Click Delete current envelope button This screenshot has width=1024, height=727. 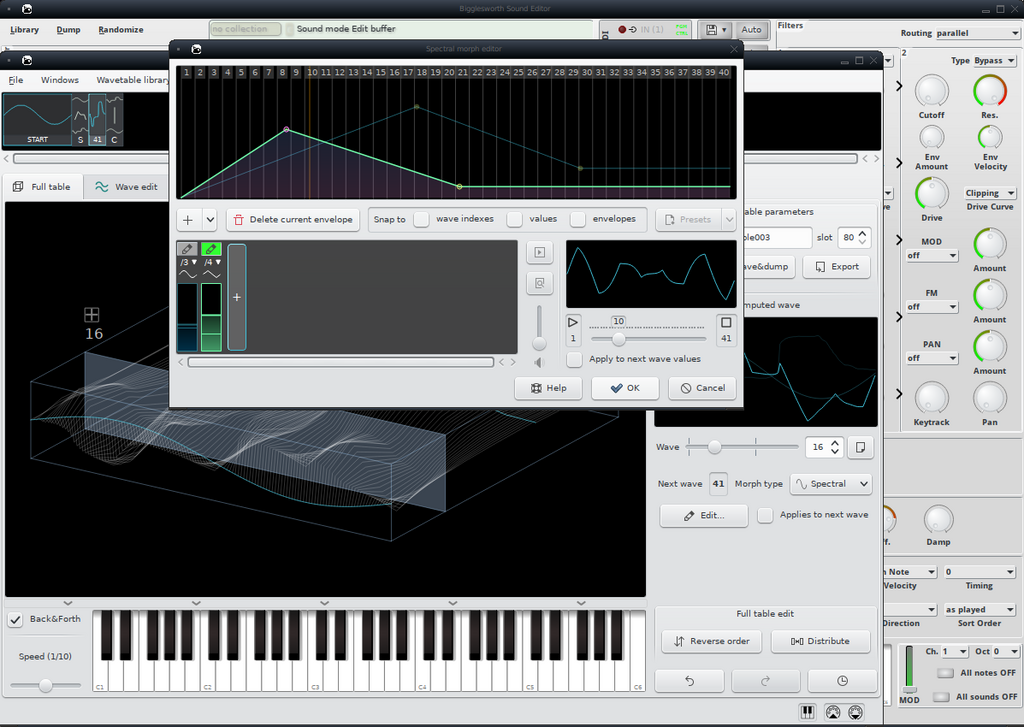tap(293, 219)
